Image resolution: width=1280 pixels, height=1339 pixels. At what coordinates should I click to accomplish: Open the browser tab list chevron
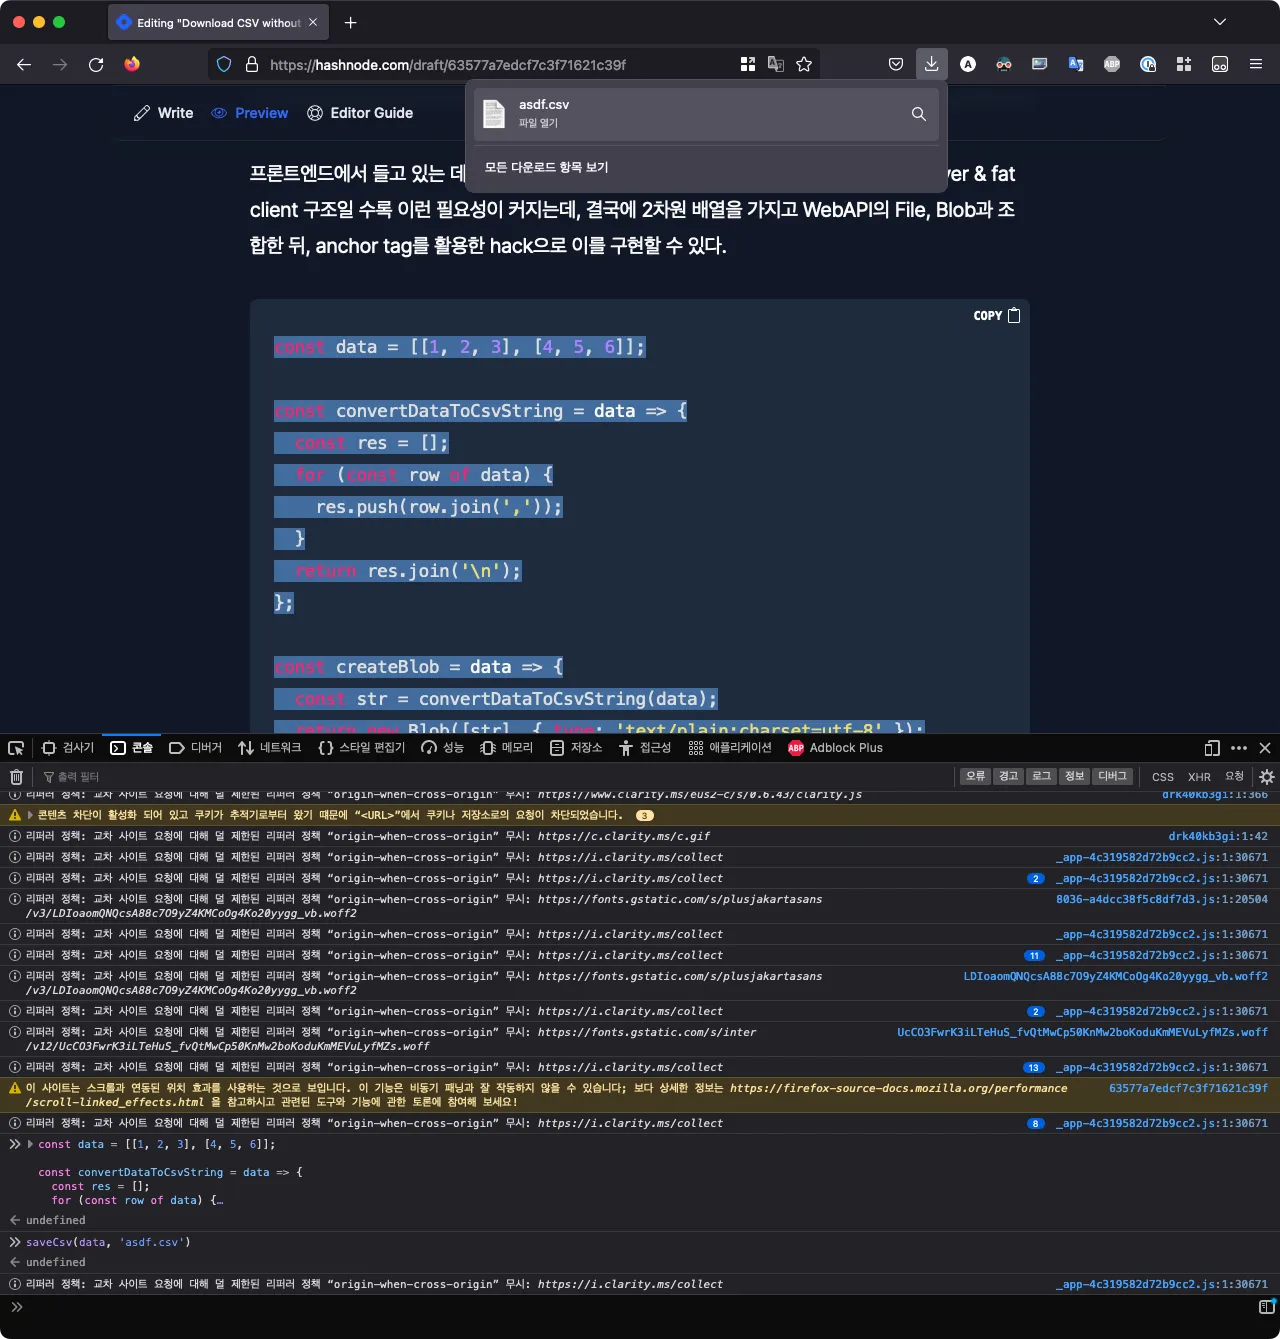1219,22
